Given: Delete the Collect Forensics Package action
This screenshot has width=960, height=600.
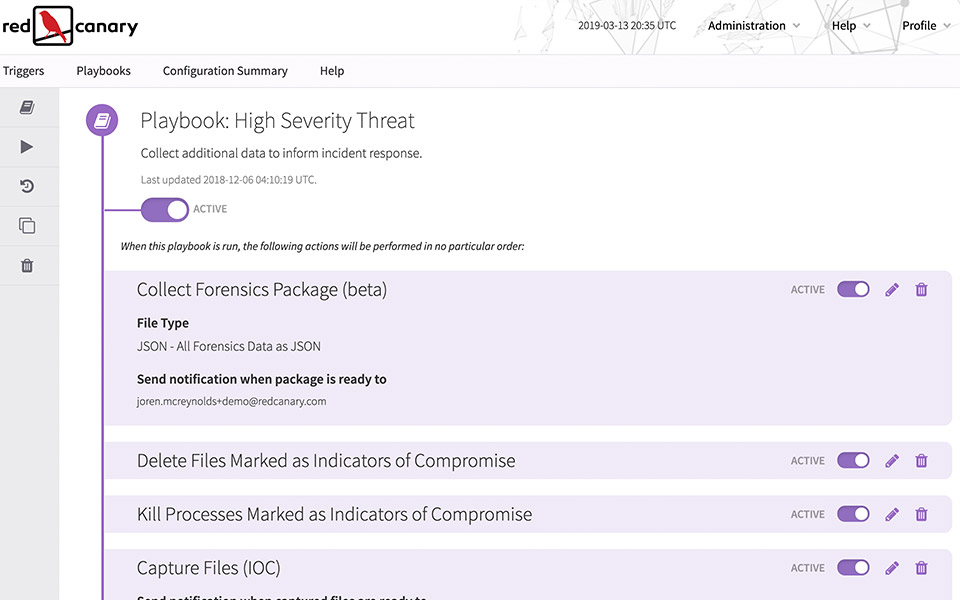Looking at the screenshot, I should tap(922, 289).
